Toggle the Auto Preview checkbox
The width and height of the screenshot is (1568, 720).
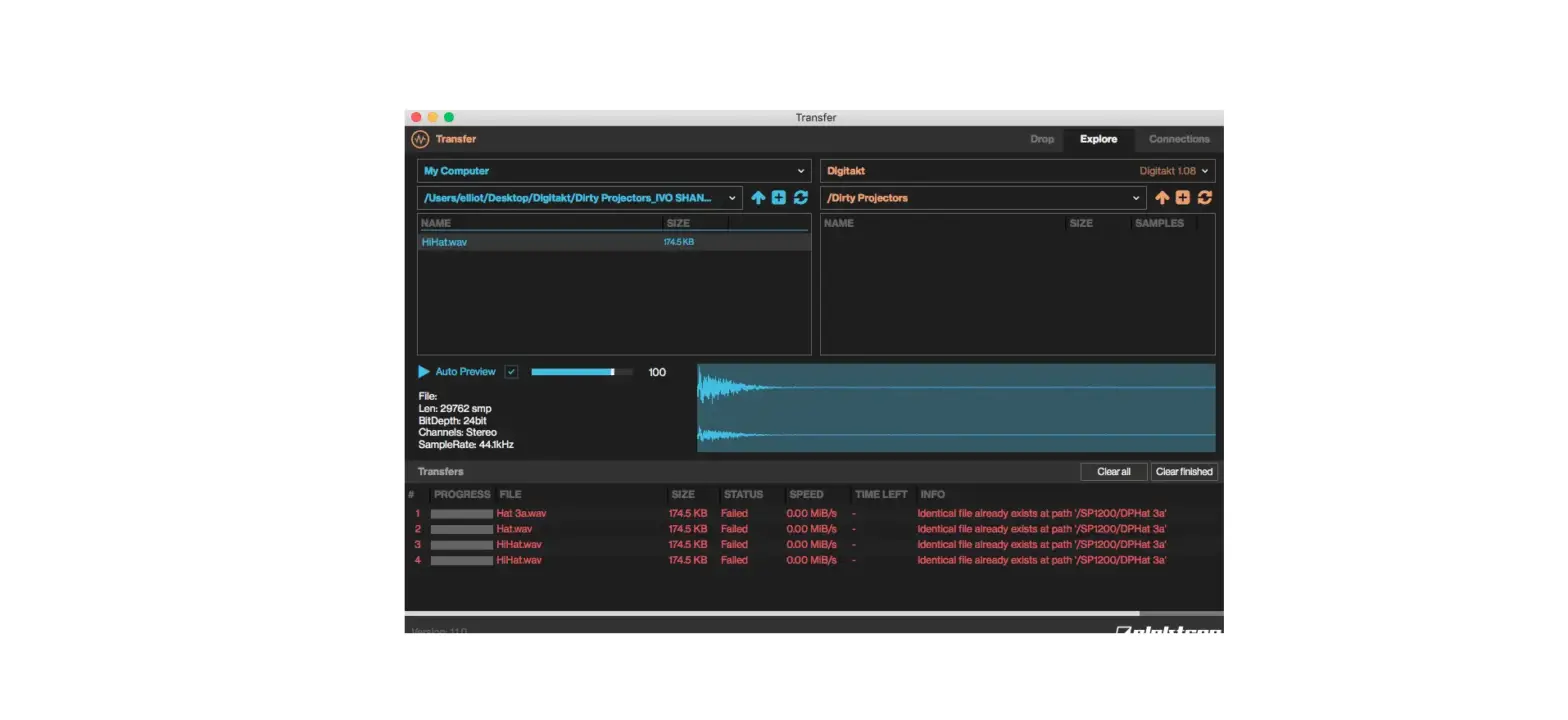[511, 372]
